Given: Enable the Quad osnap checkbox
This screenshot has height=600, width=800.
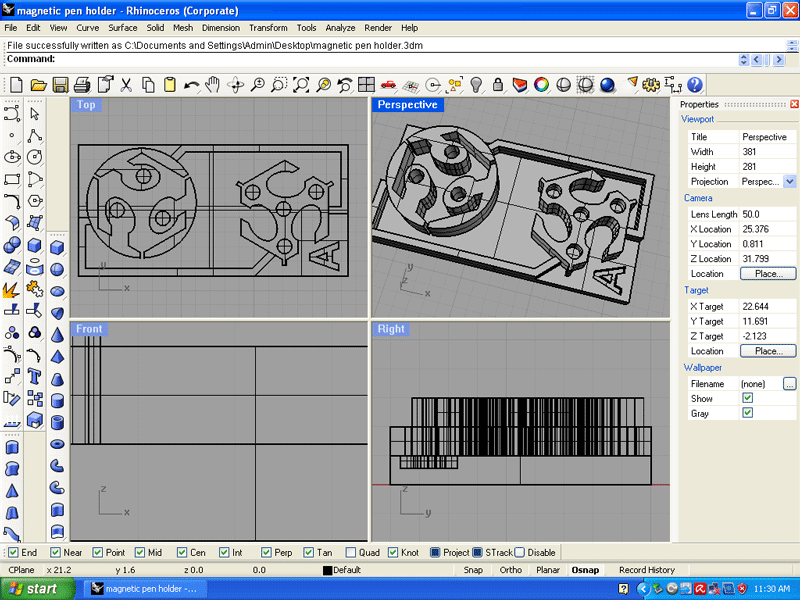Looking at the screenshot, I should [x=351, y=553].
